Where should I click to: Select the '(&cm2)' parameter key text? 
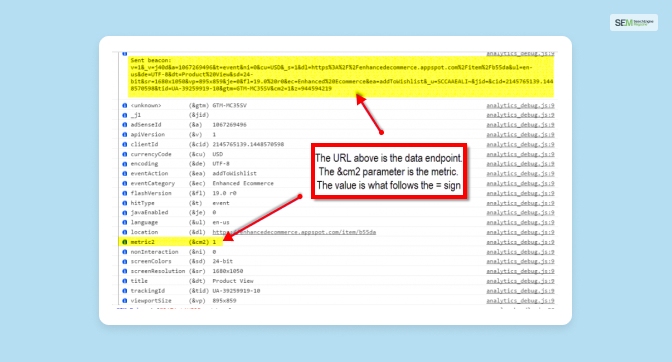click(x=199, y=242)
